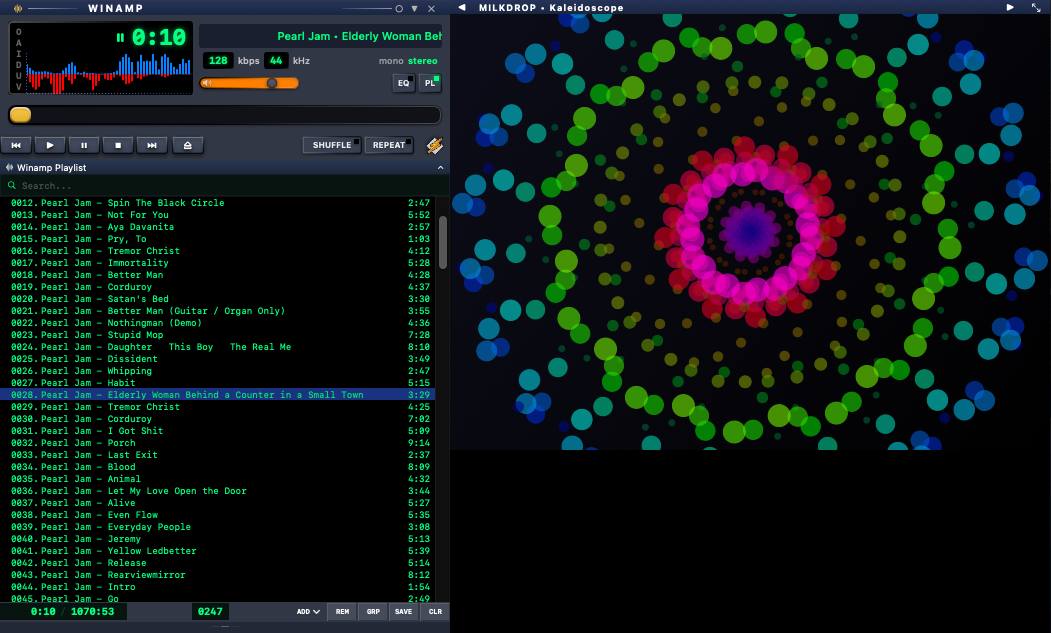This screenshot has height=633, width=1051.
Task: Stop playback with the stop button
Action: click(x=118, y=145)
